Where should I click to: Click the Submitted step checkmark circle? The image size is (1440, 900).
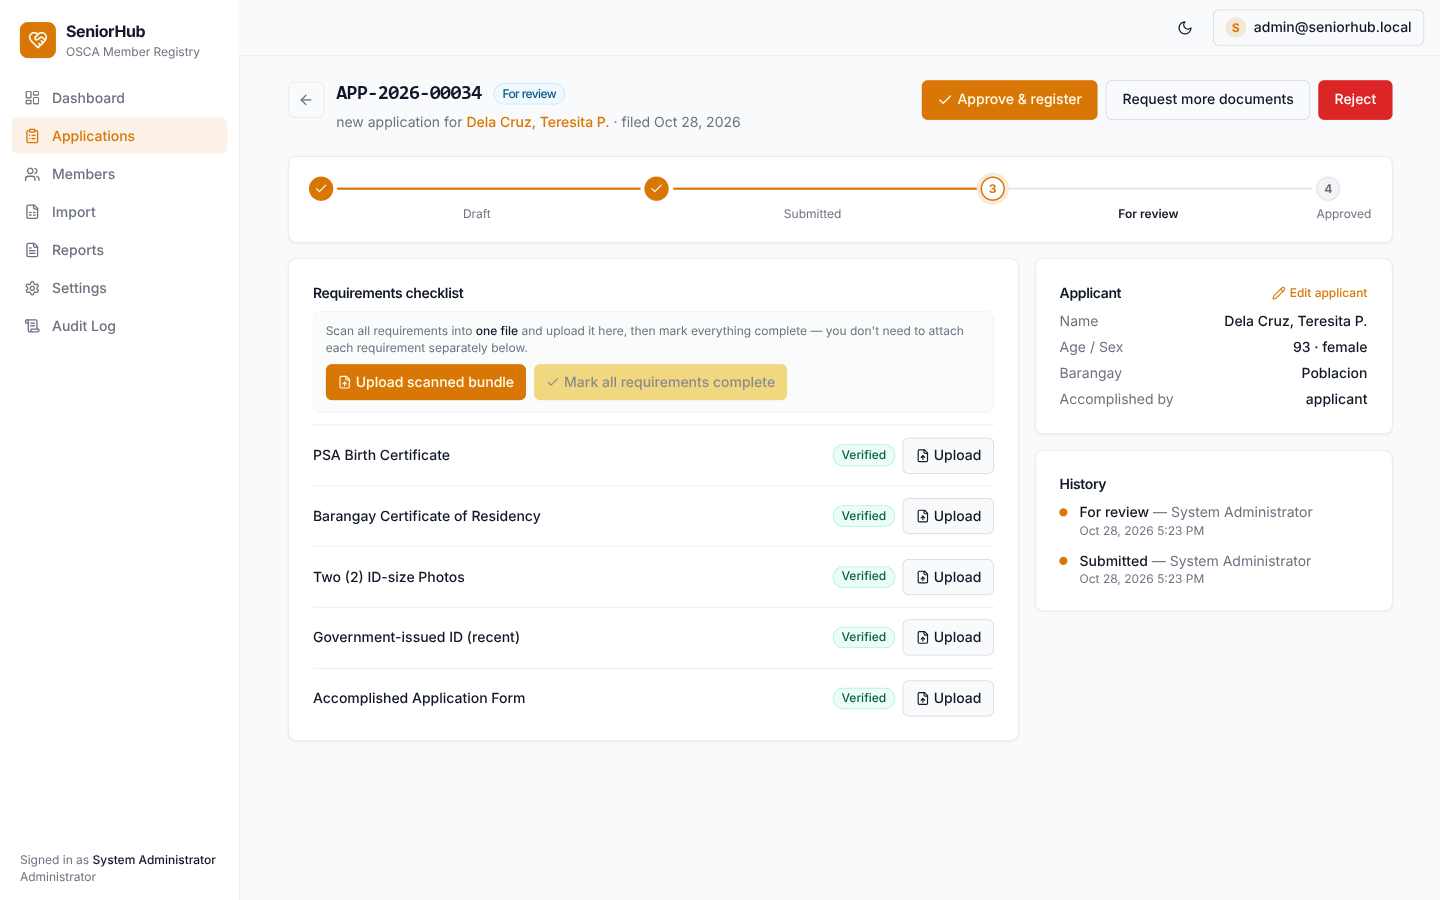656,188
